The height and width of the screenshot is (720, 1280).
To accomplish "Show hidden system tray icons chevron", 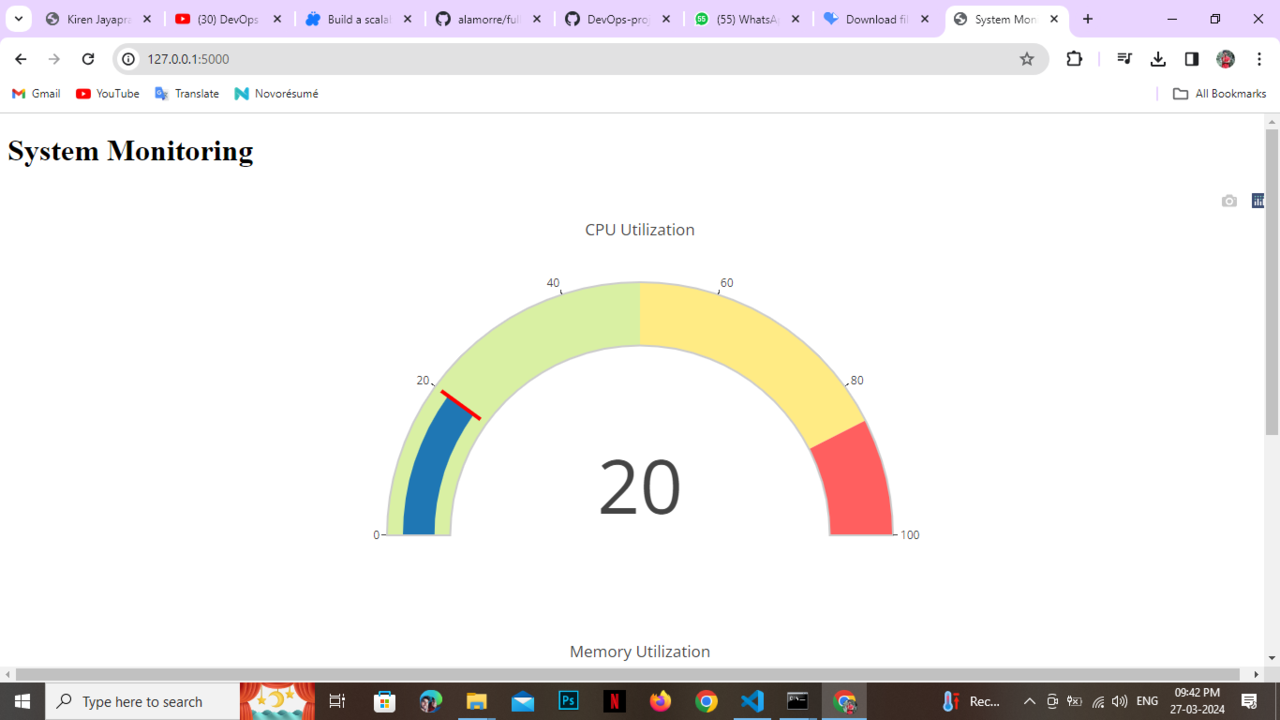I will (x=1029, y=701).
